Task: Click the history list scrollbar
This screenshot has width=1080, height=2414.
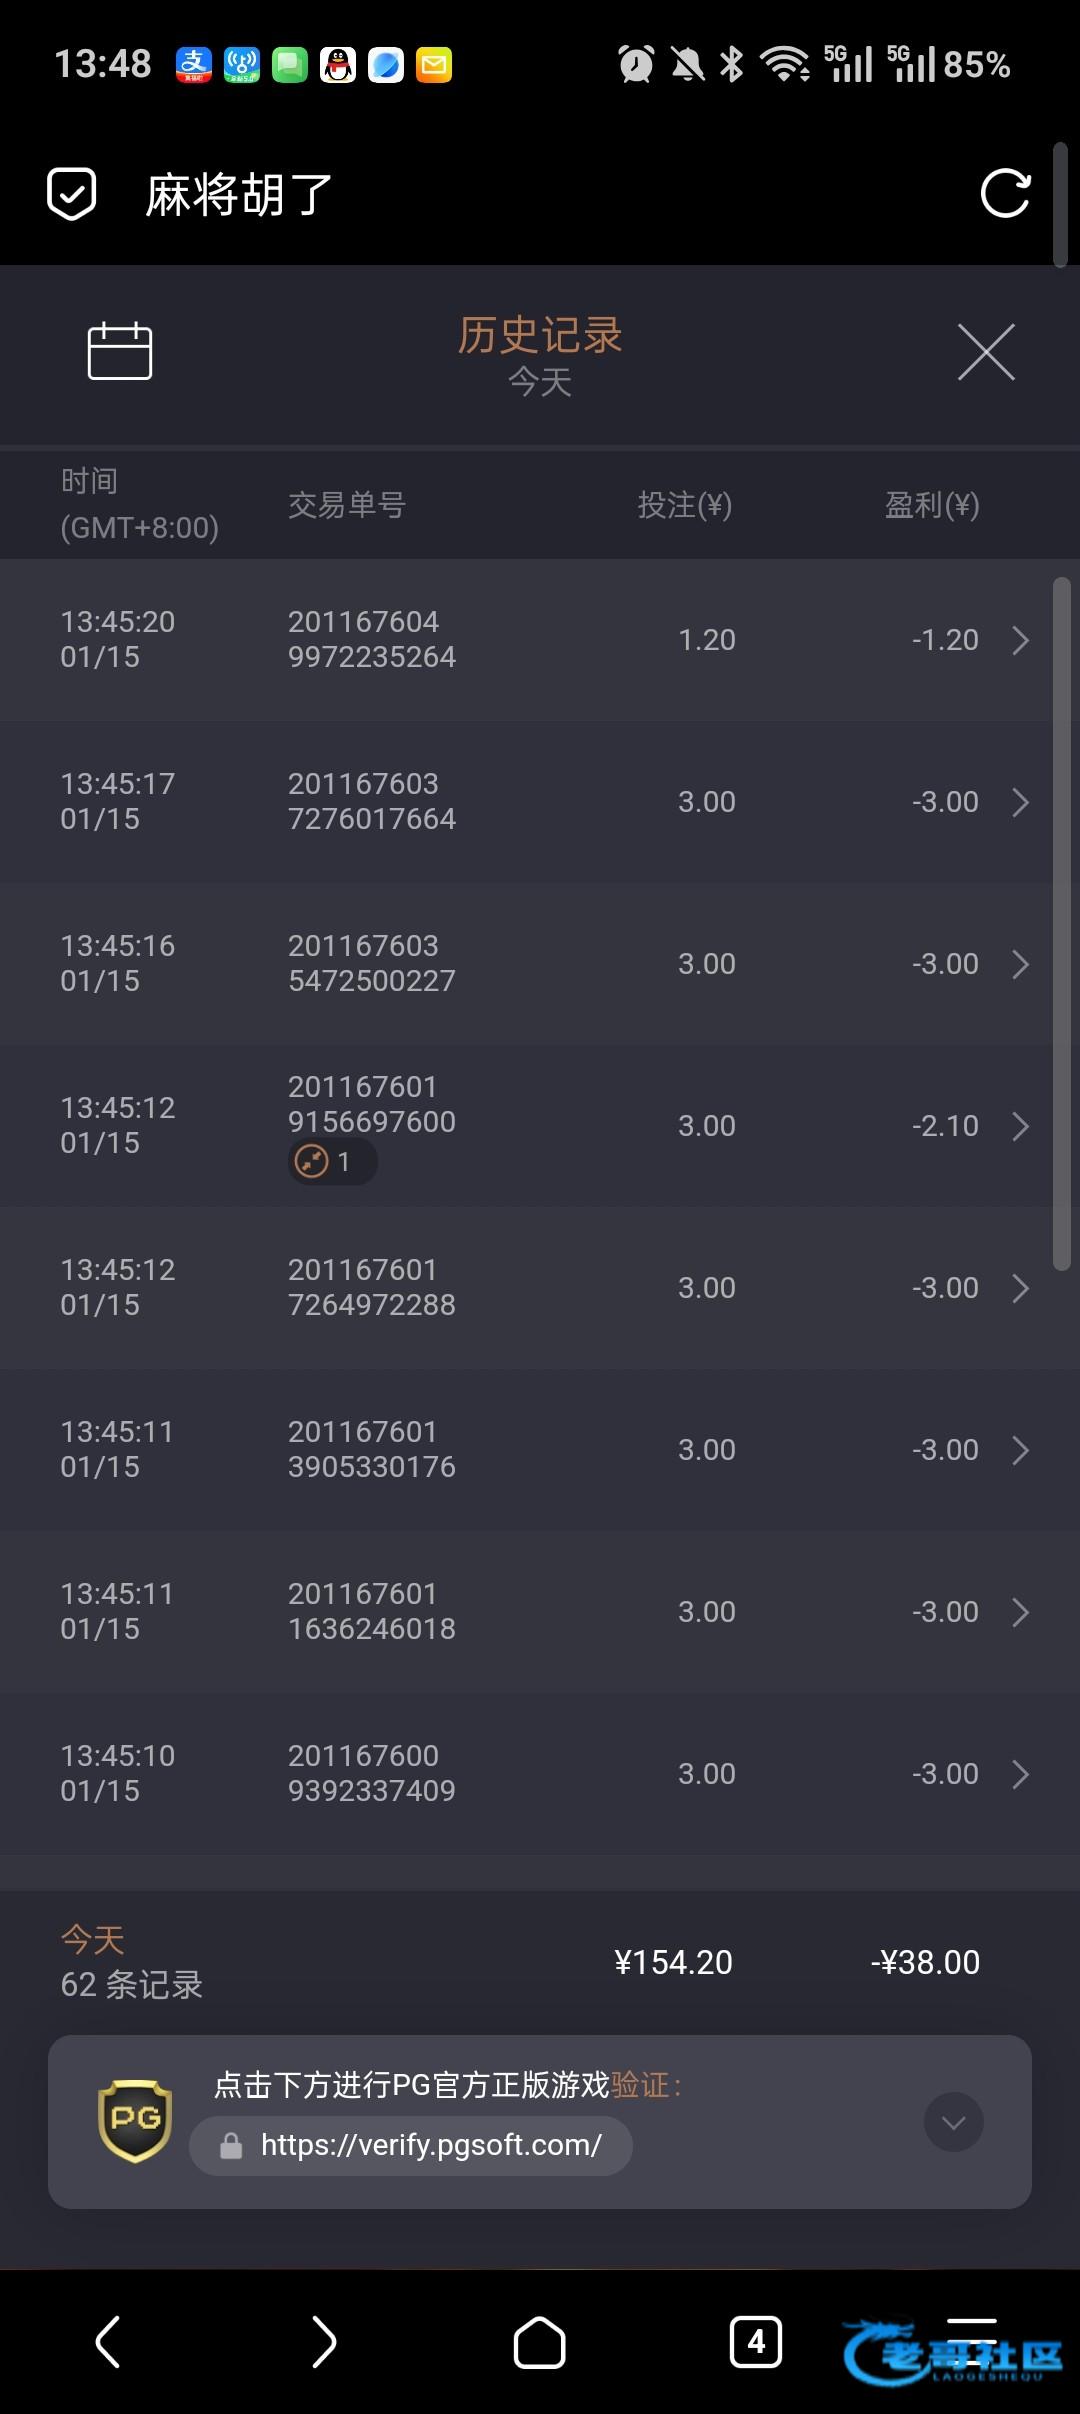Action: point(1062,920)
